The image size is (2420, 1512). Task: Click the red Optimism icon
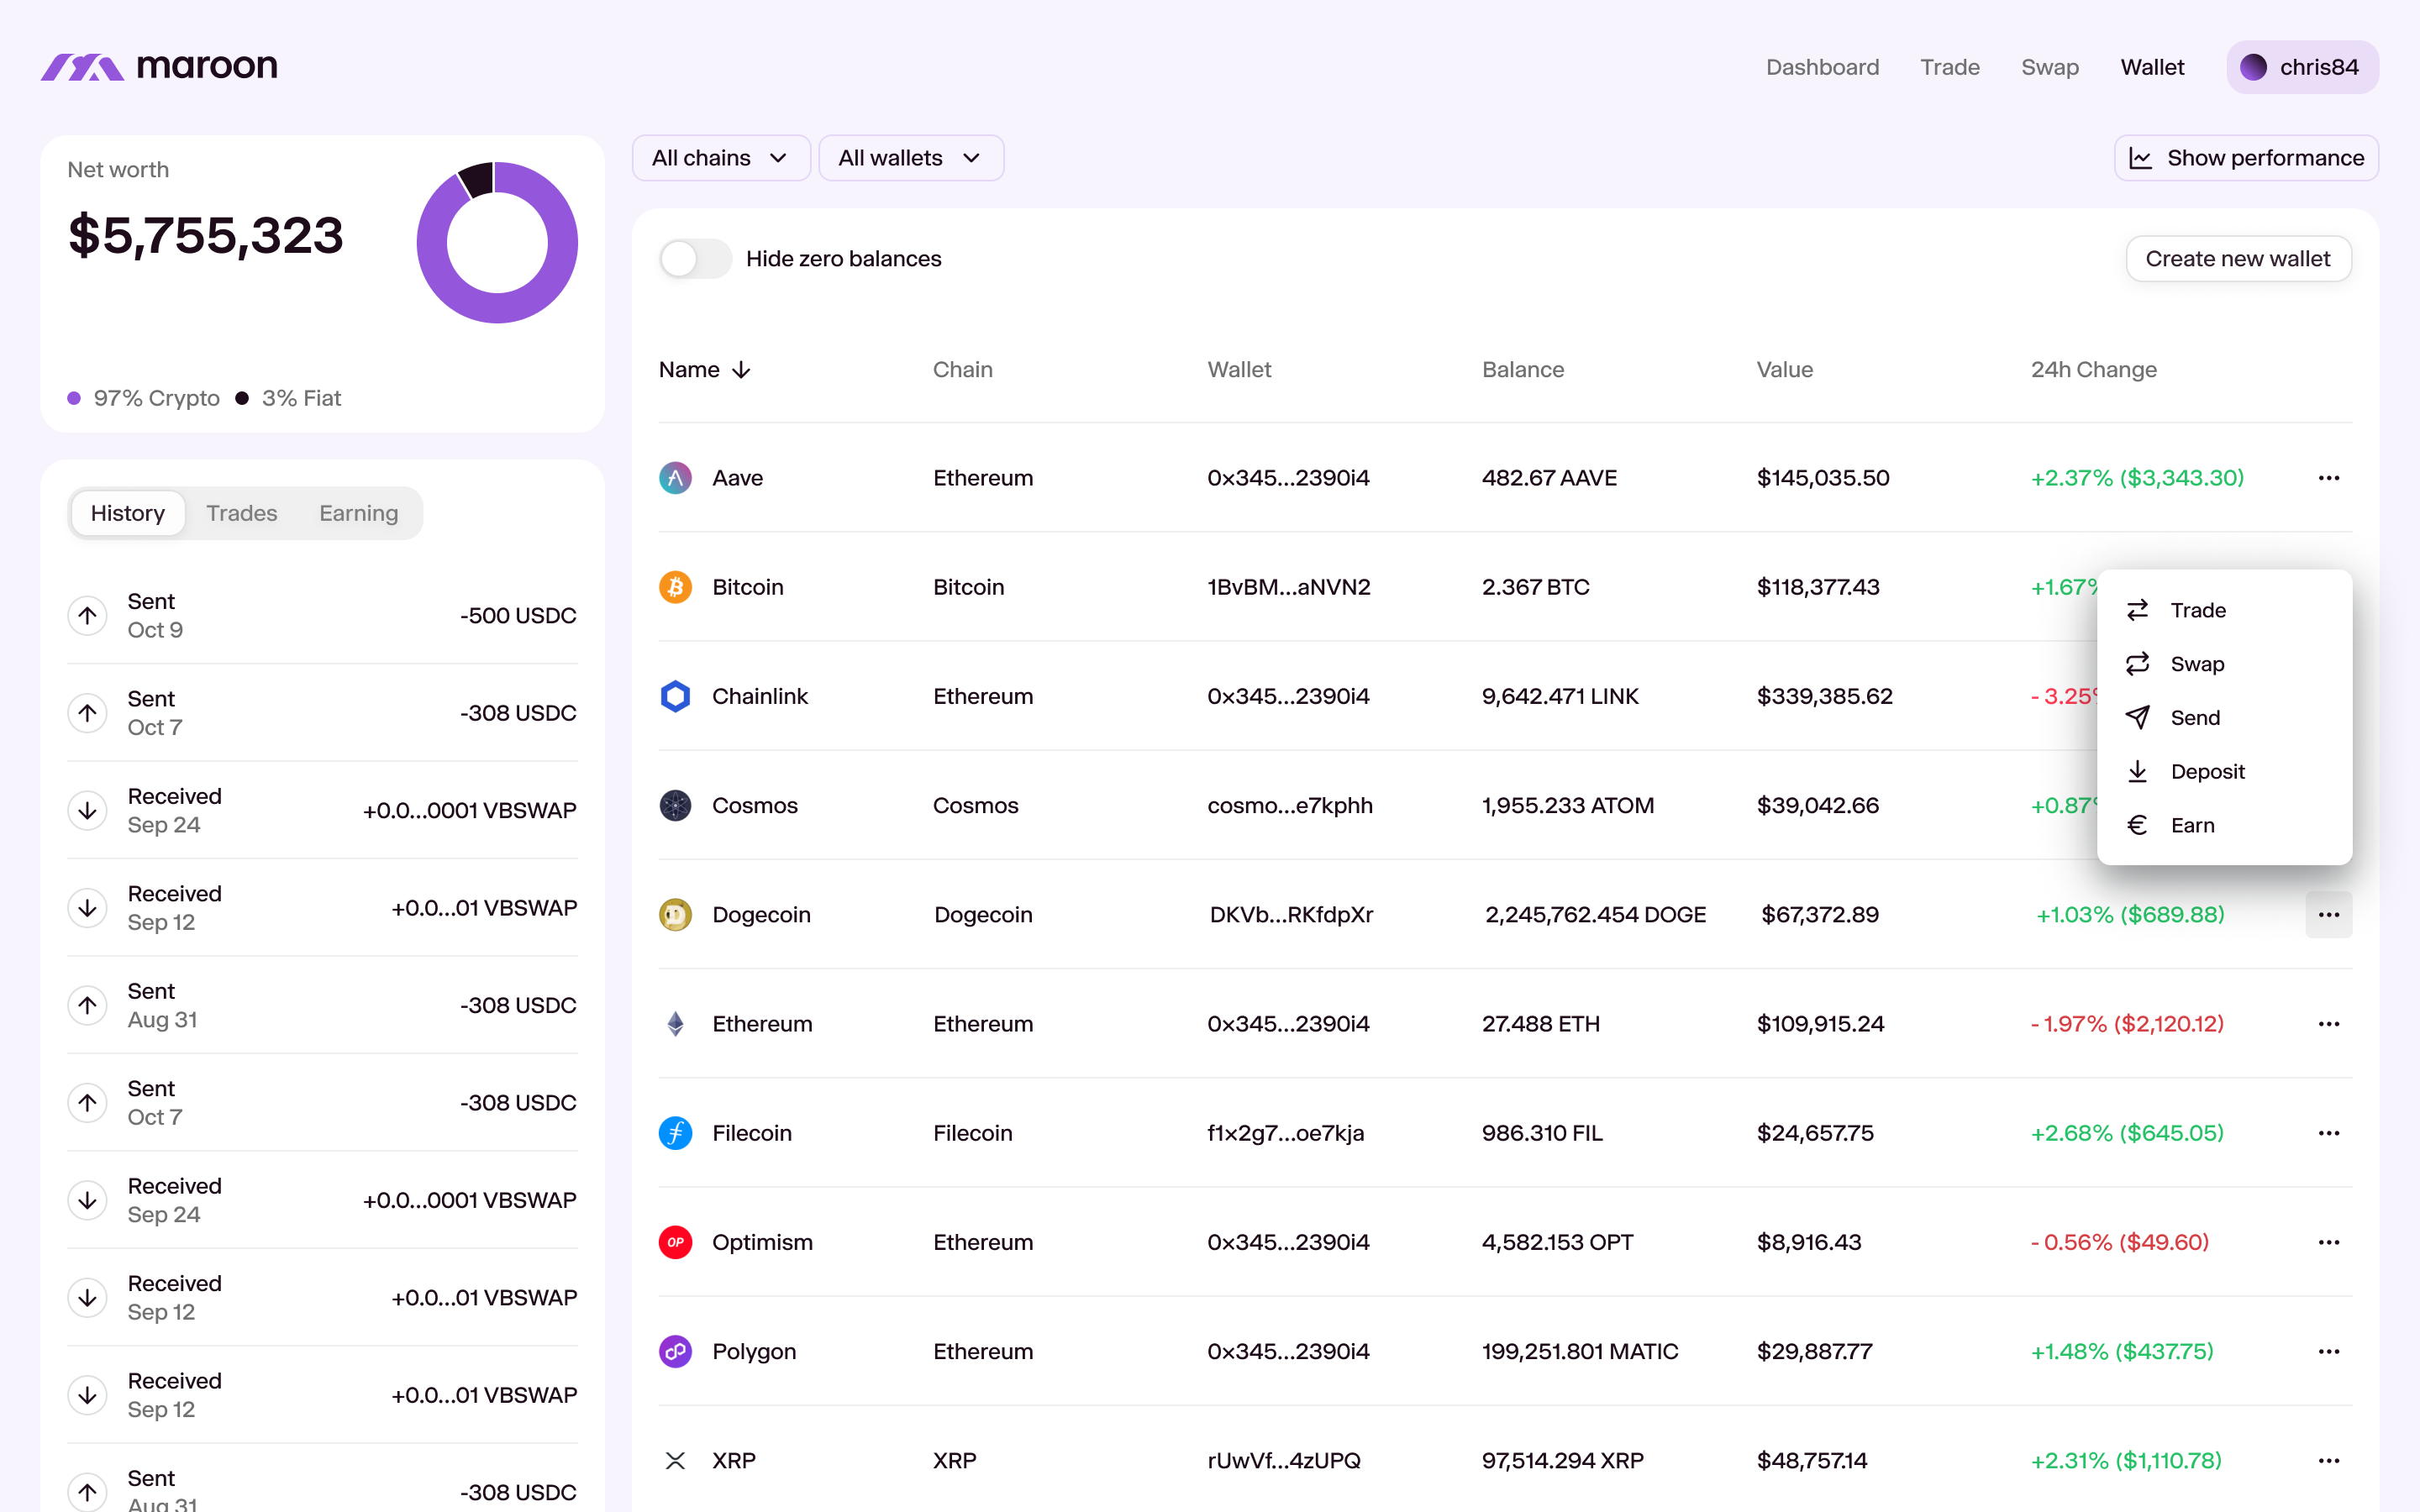pos(675,1242)
